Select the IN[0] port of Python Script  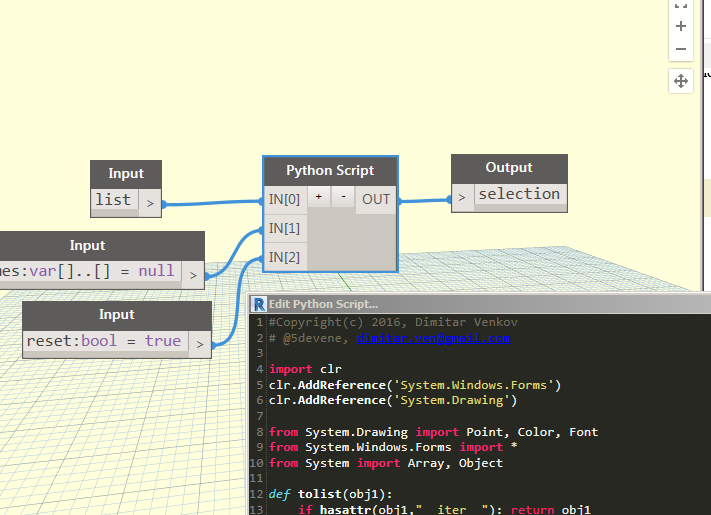[284, 199]
